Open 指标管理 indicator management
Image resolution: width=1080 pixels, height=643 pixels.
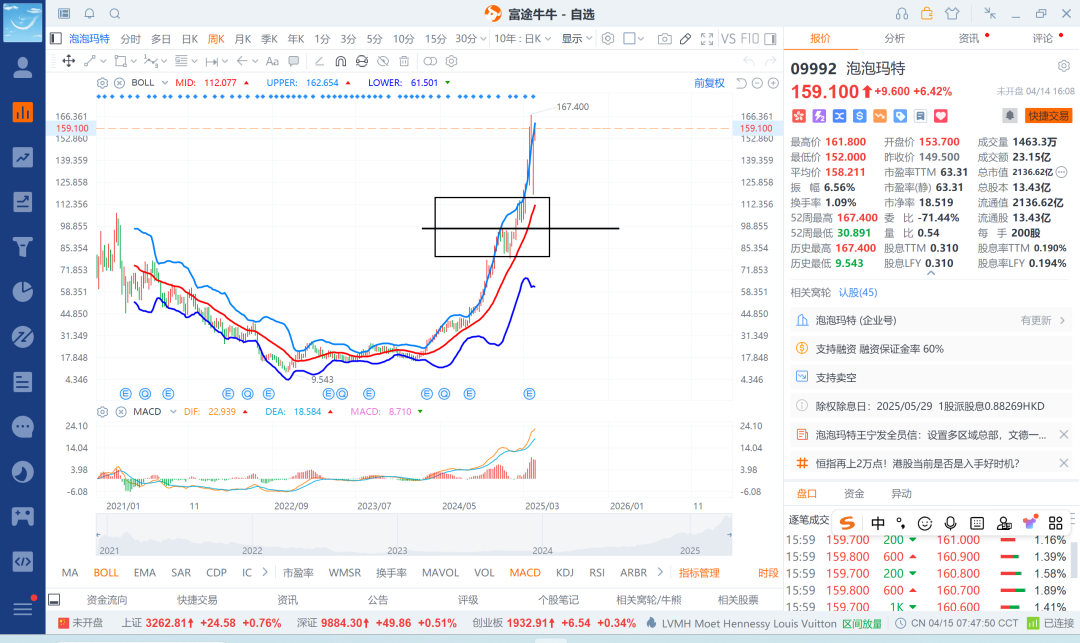click(699, 573)
